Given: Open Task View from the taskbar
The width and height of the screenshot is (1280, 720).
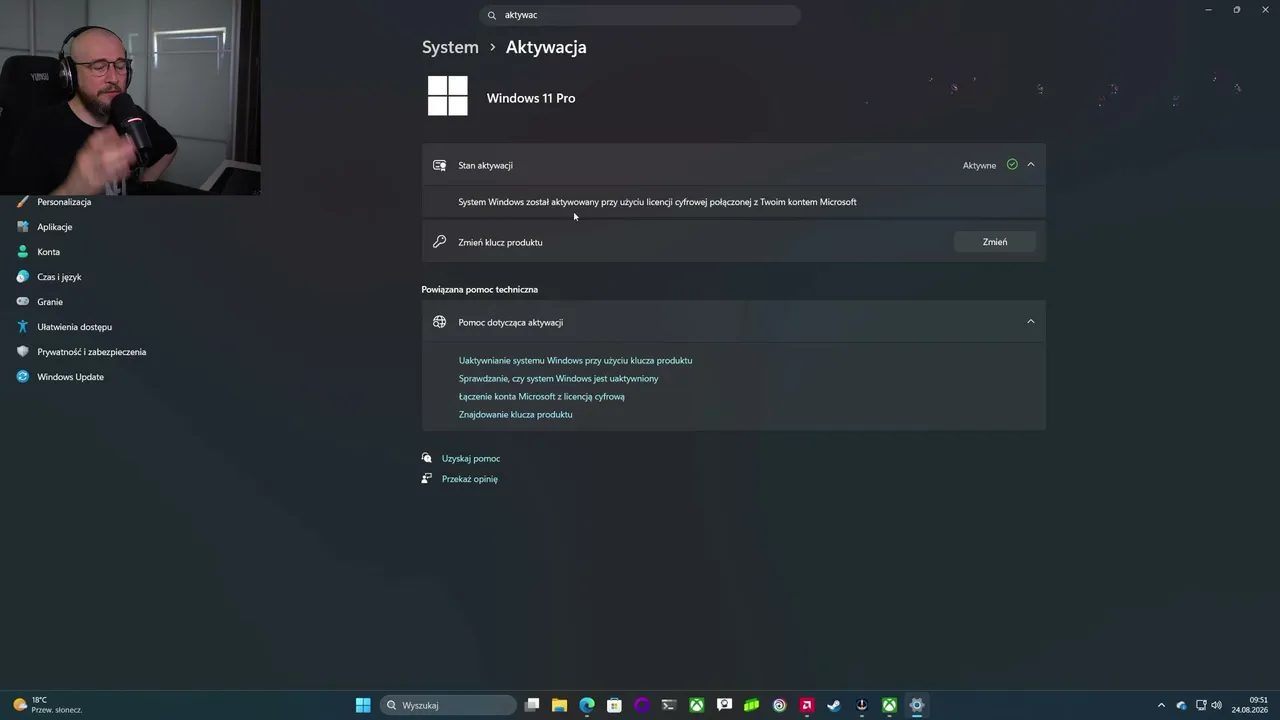Looking at the screenshot, I should [x=532, y=705].
